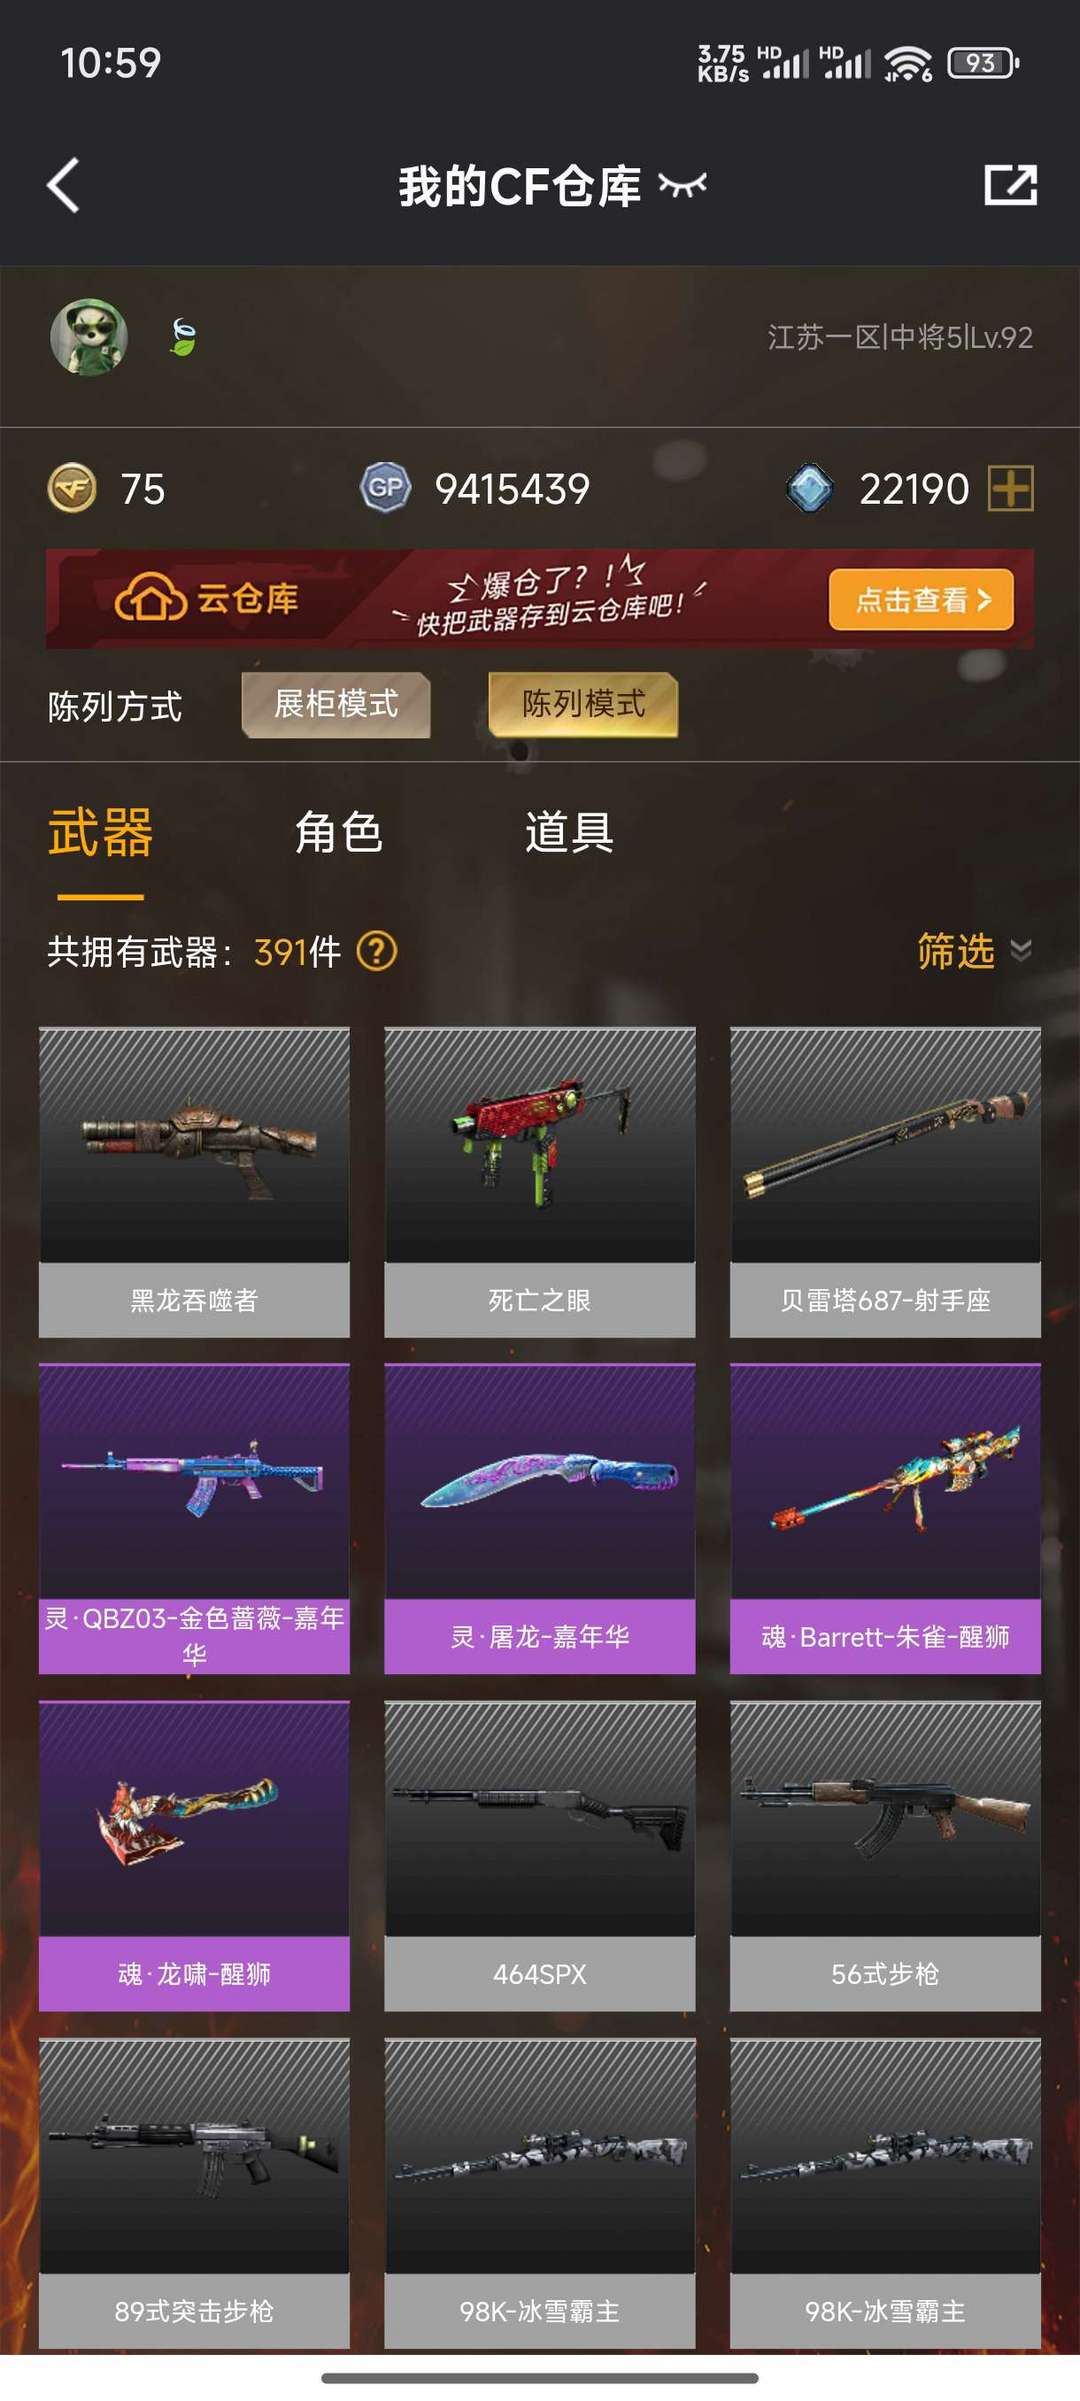This screenshot has width=1080, height=2401.
Task: Select the 魂·Barrett-朱雀-醒狮 weapon thumbnail
Action: pyautogui.click(x=885, y=1481)
